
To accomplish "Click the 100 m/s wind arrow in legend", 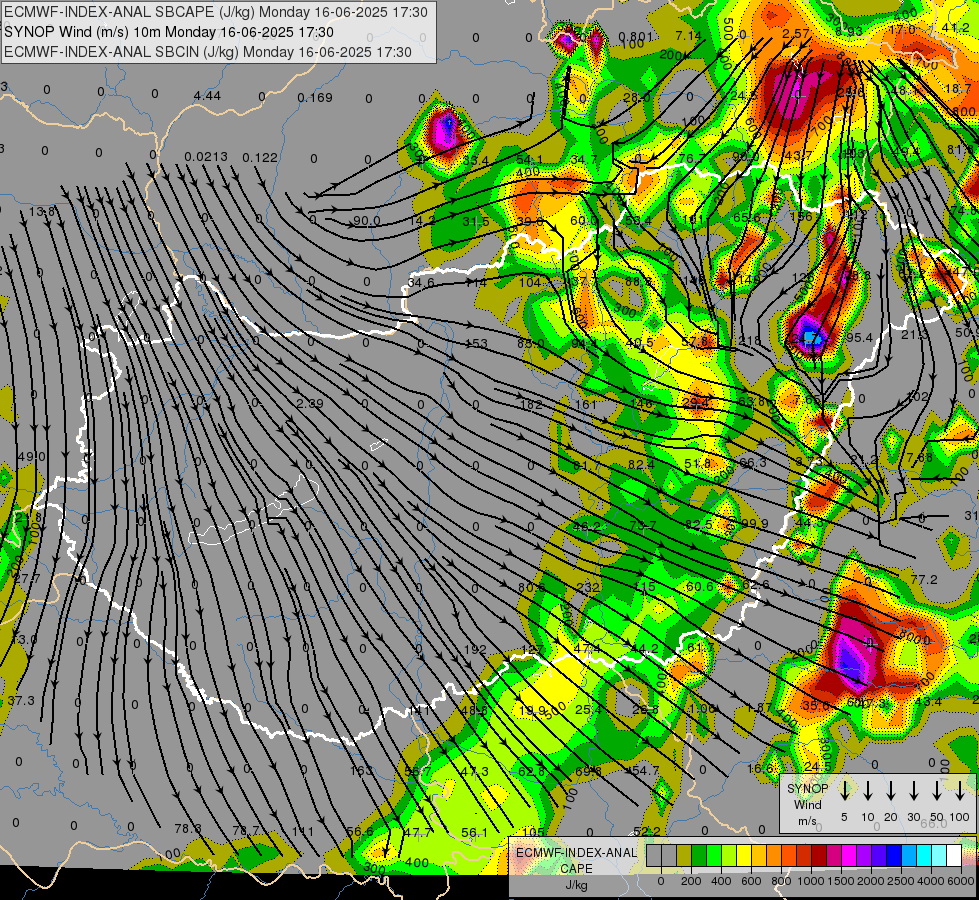I will [960, 791].
